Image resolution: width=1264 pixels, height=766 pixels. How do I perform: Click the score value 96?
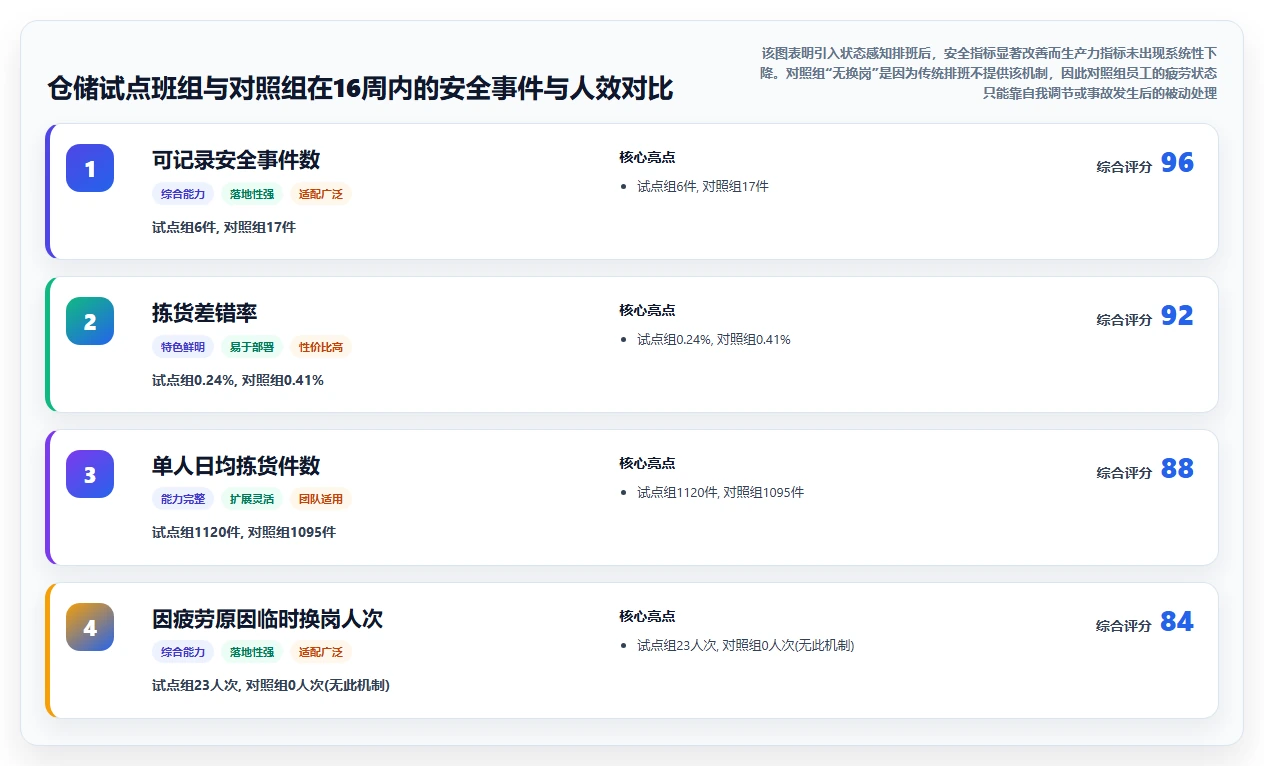(1177, 163)
